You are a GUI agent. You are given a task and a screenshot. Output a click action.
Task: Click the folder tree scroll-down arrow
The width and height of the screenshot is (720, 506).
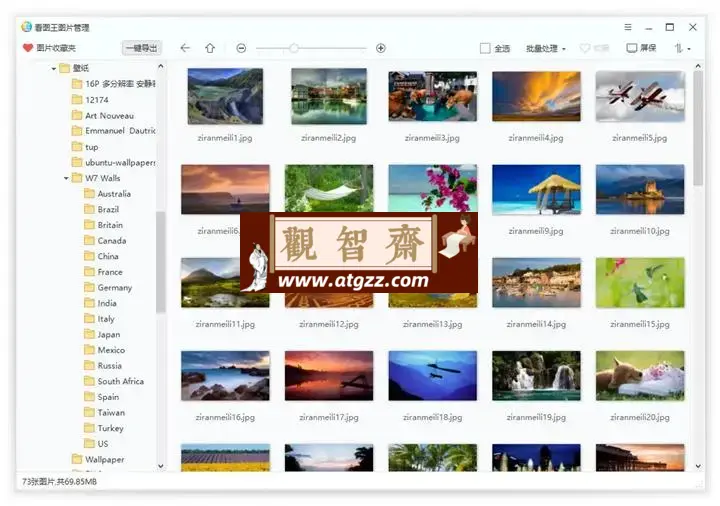(x=160, y=466)
